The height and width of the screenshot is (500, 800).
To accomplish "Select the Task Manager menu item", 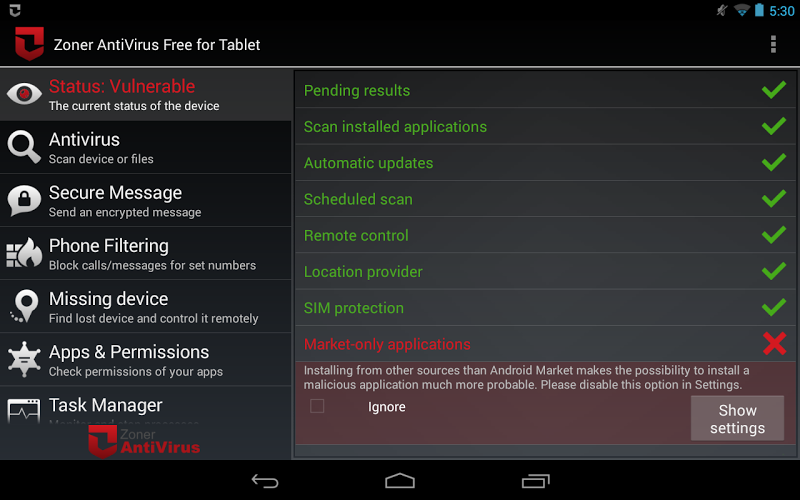I will tap(145, 406).
